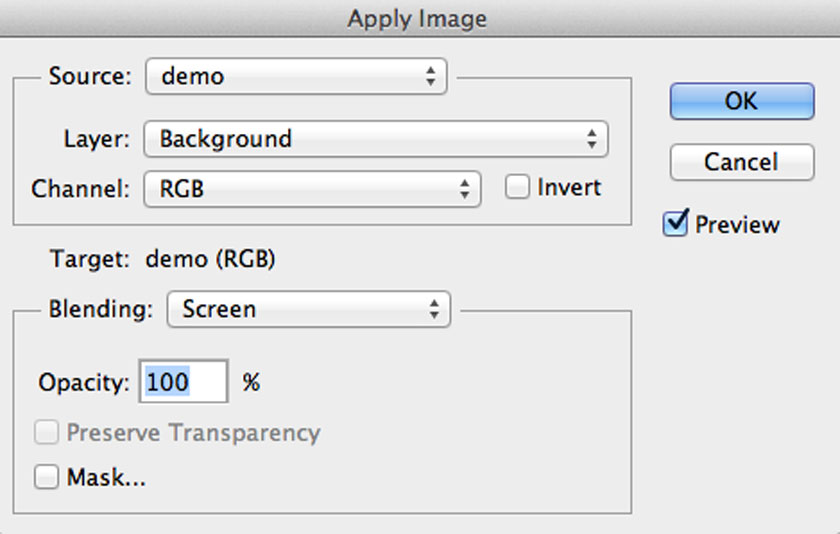
Task: Click the Apply Image title bar
Action: tap(419, 18)
